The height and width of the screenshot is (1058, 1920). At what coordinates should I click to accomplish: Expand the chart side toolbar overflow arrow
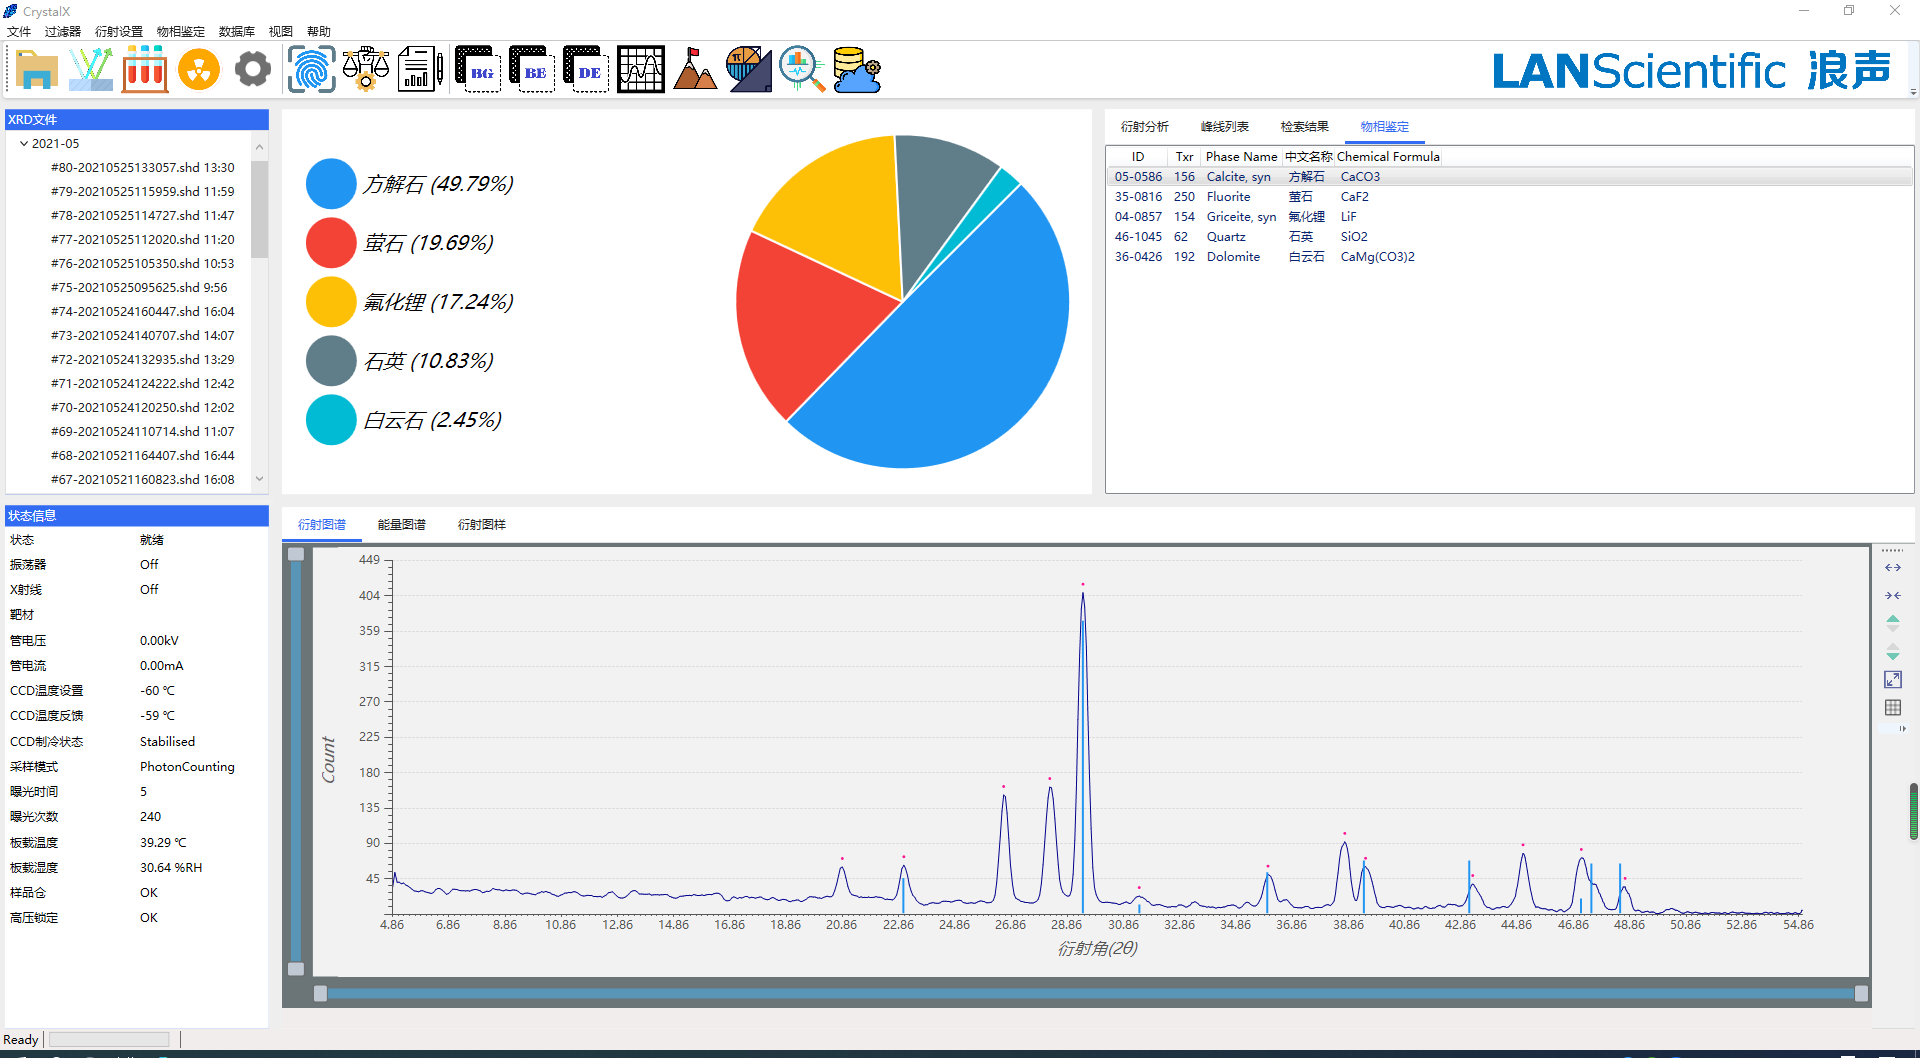pos(1902,729)
